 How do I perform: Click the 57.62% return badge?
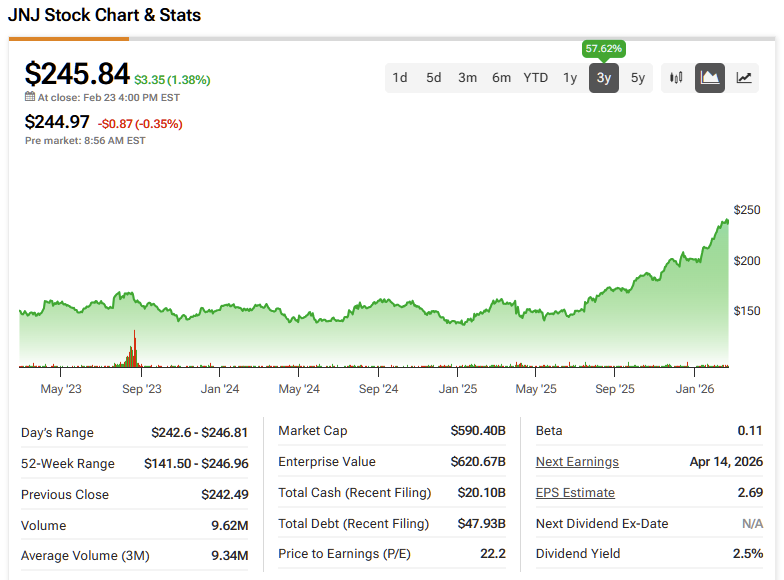click(x=604, y=49)
